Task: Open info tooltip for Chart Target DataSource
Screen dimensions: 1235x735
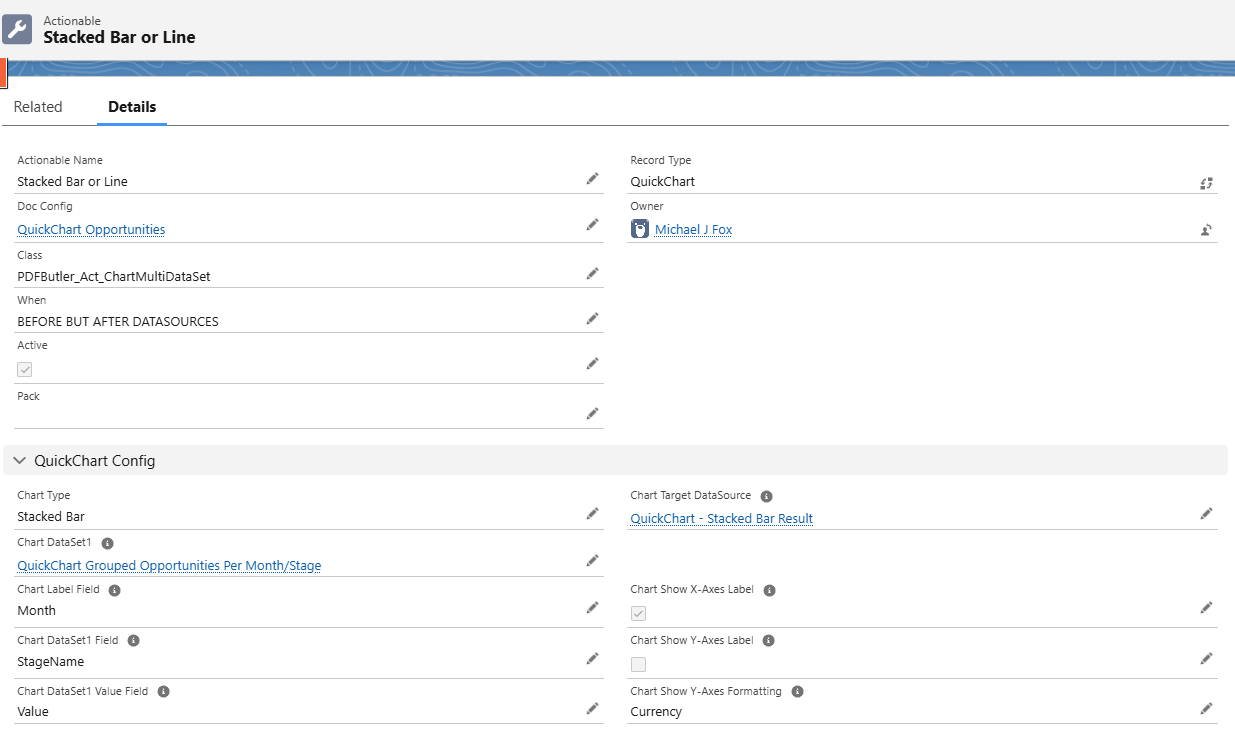Action: point(766,496)
